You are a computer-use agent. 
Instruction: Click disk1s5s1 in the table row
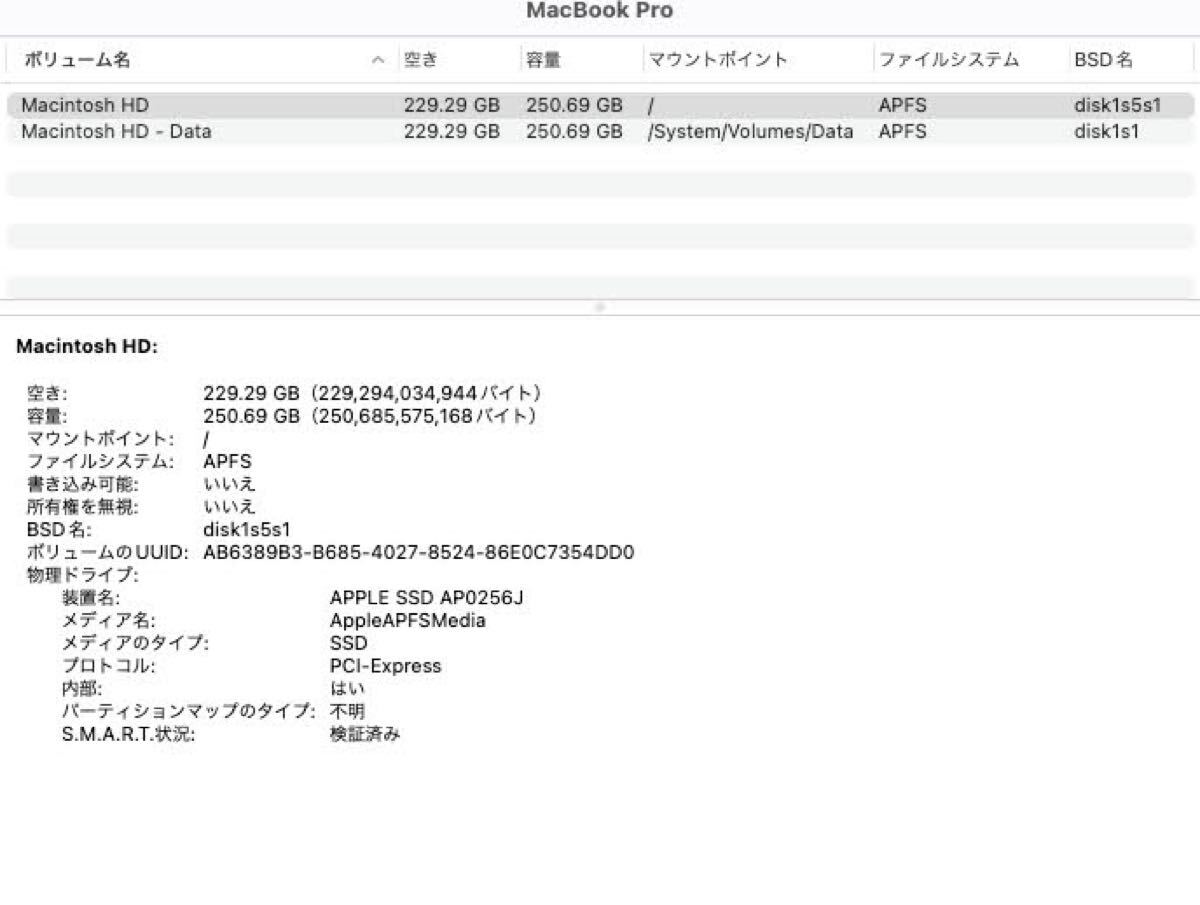[1118, 105]
